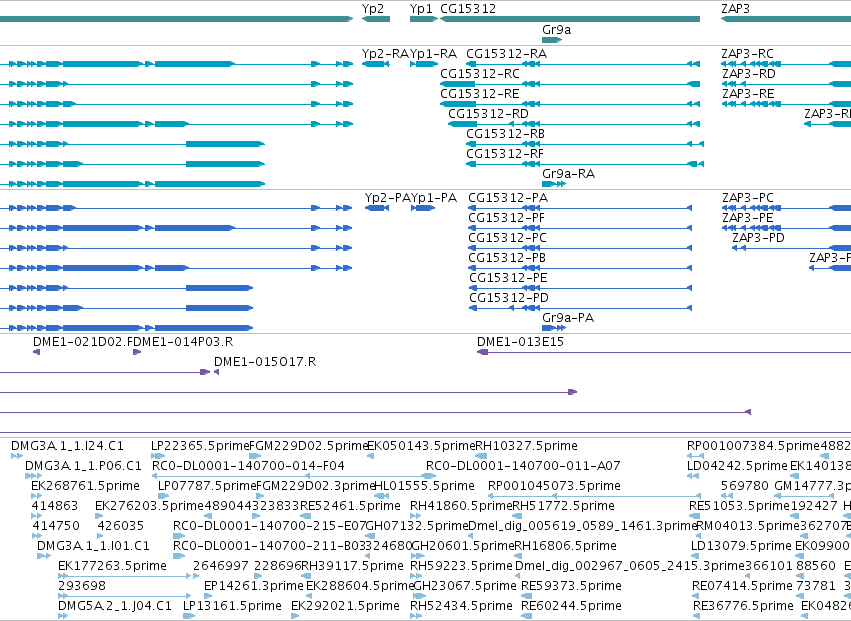
Task: Select the Yp1 gene label
Action: pyautogui.click(x=421, y=9)
